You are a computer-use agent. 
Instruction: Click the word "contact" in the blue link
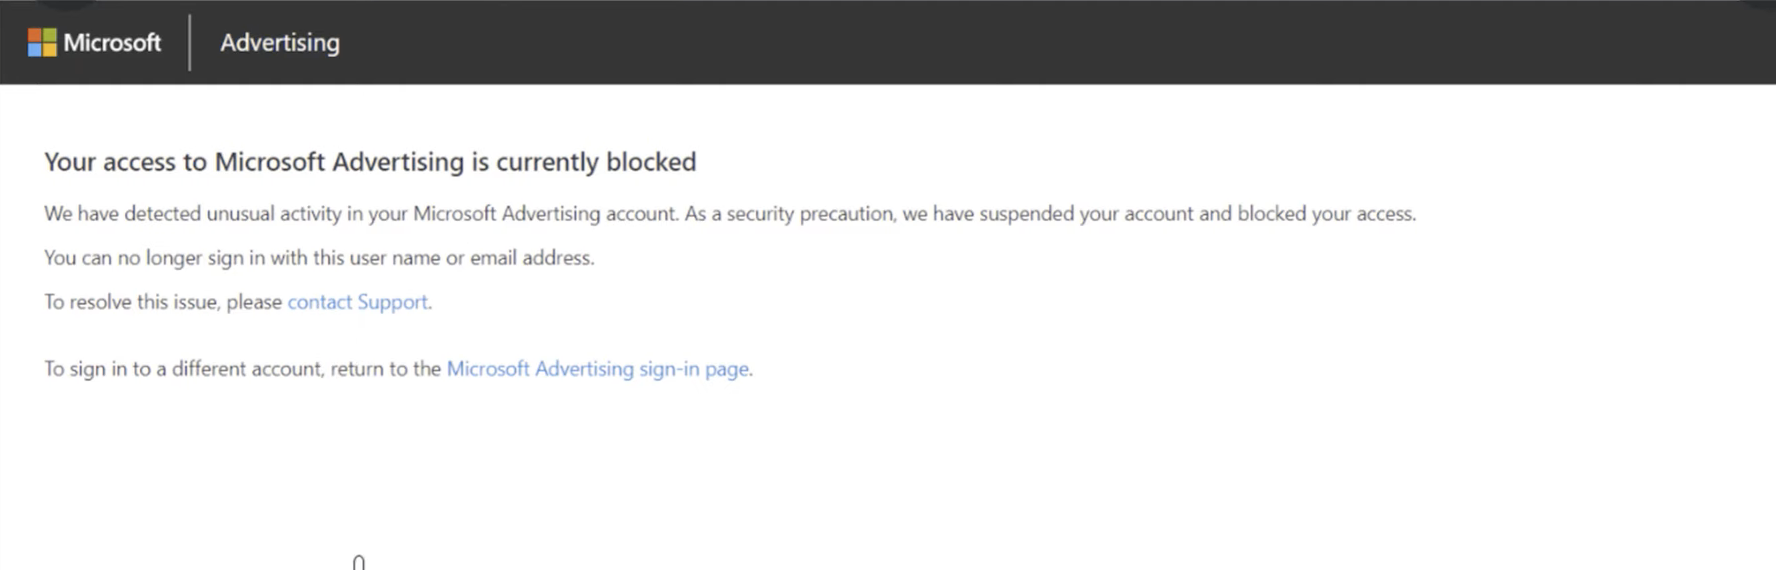[x=320, y=302]
